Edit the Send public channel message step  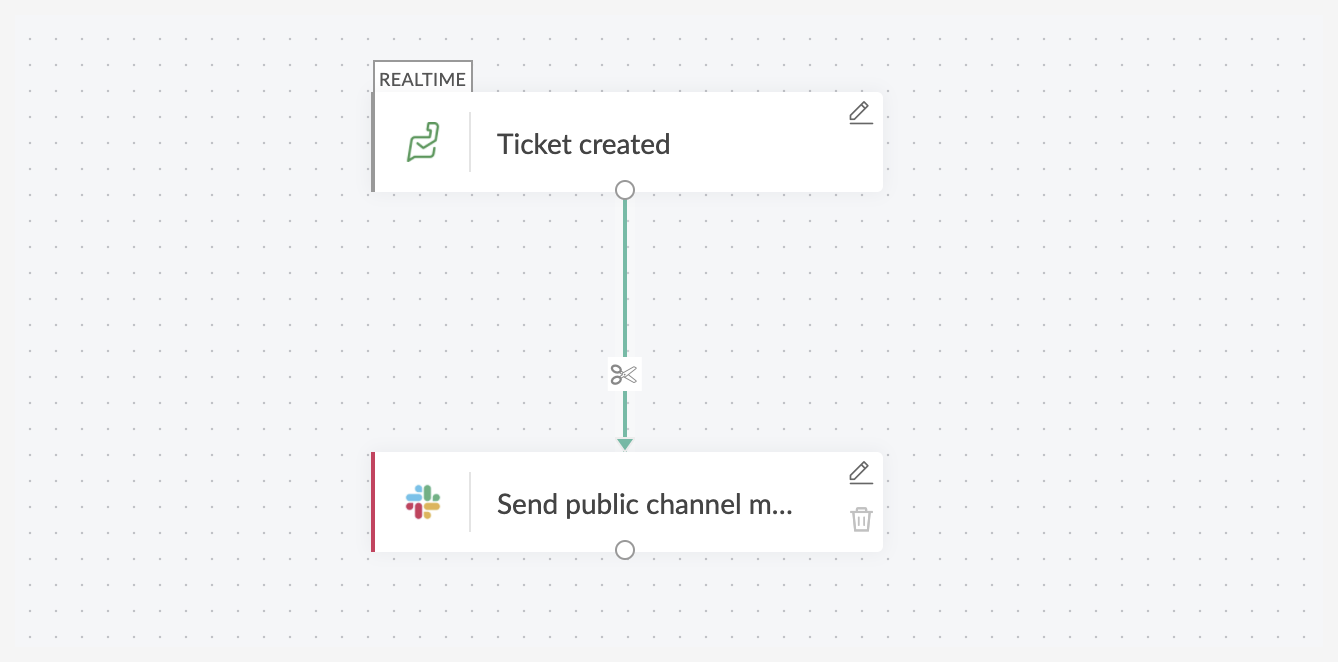coord(860,473)
